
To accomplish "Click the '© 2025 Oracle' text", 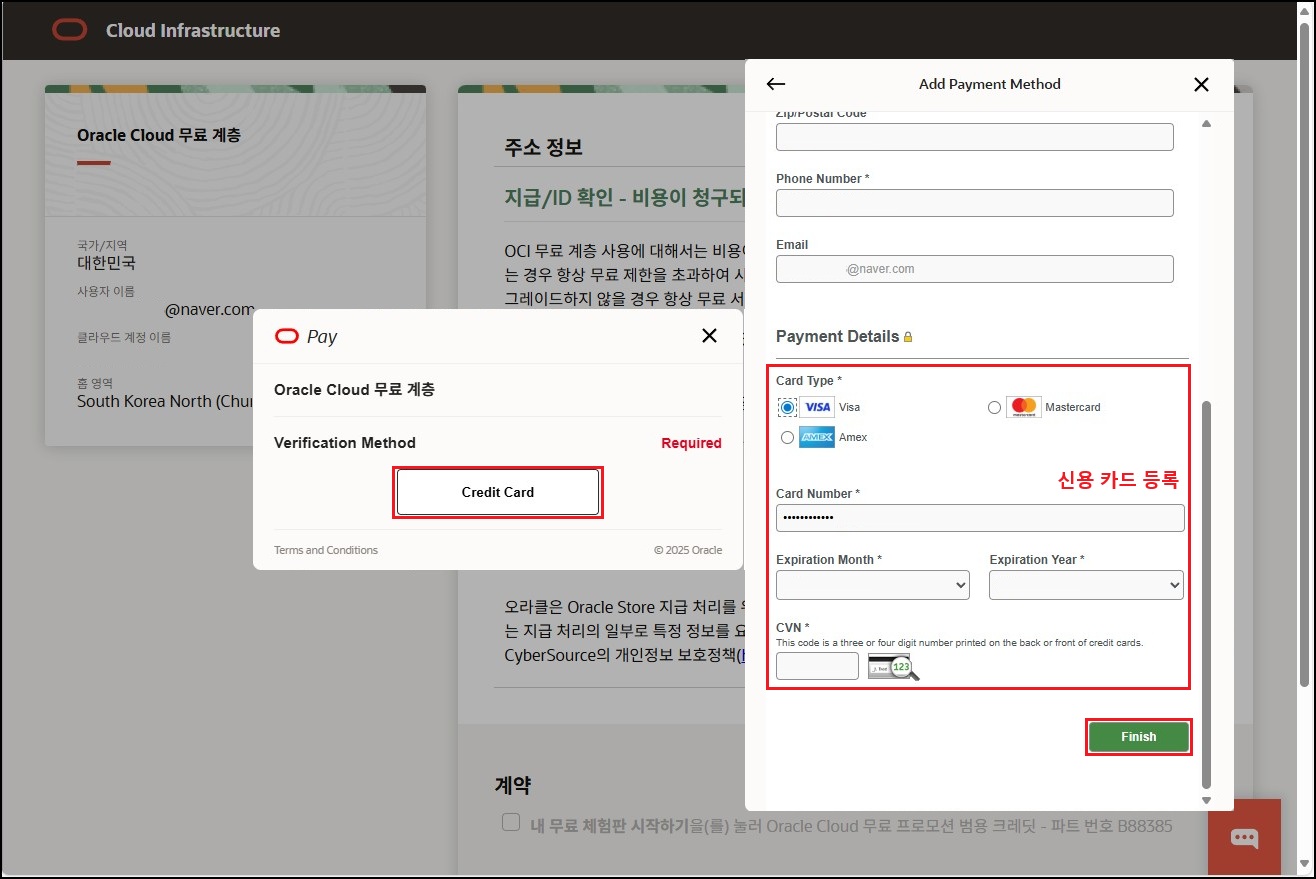I will pyautogui.click(x=688, y=550).
